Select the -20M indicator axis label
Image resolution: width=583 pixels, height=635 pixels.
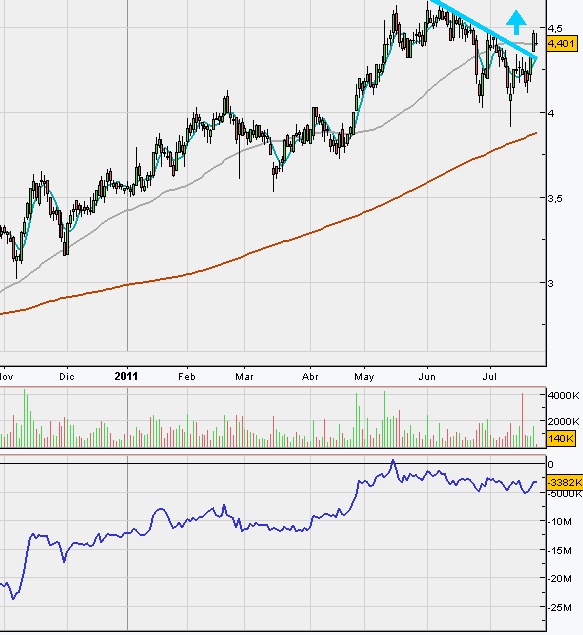click(560, 578)
